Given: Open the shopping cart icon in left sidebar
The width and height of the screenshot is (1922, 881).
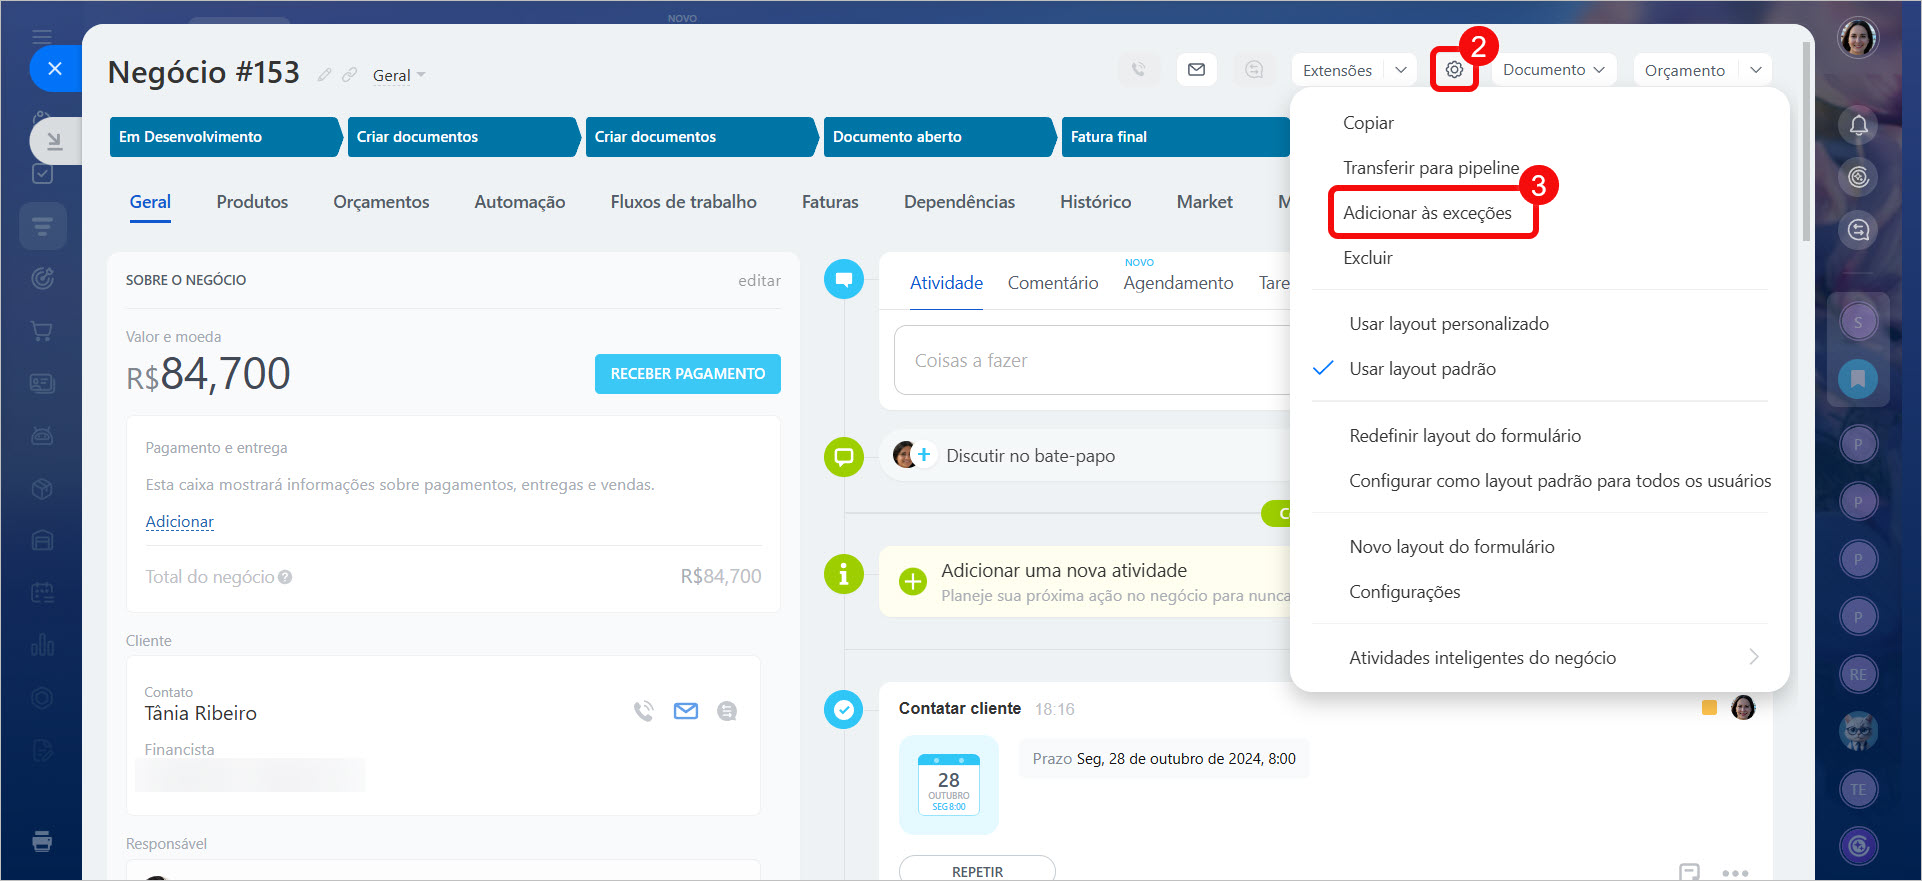Looking at the screenshot, I should coord(42,330).
